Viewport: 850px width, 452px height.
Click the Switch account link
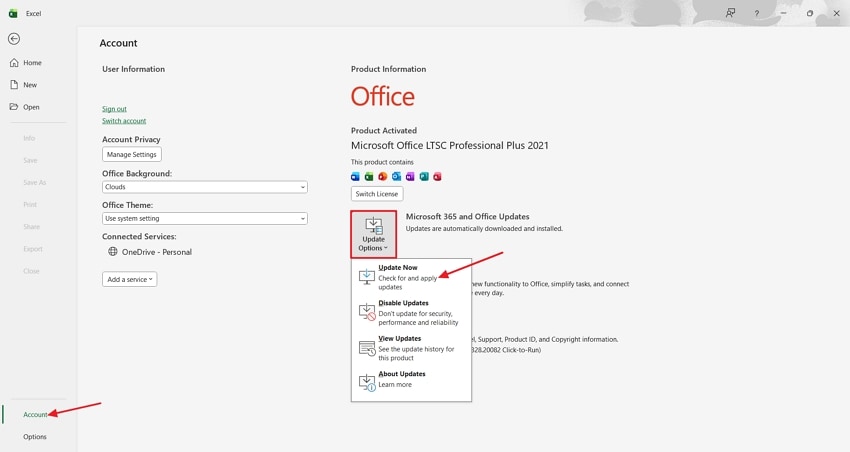pos(124,121)
